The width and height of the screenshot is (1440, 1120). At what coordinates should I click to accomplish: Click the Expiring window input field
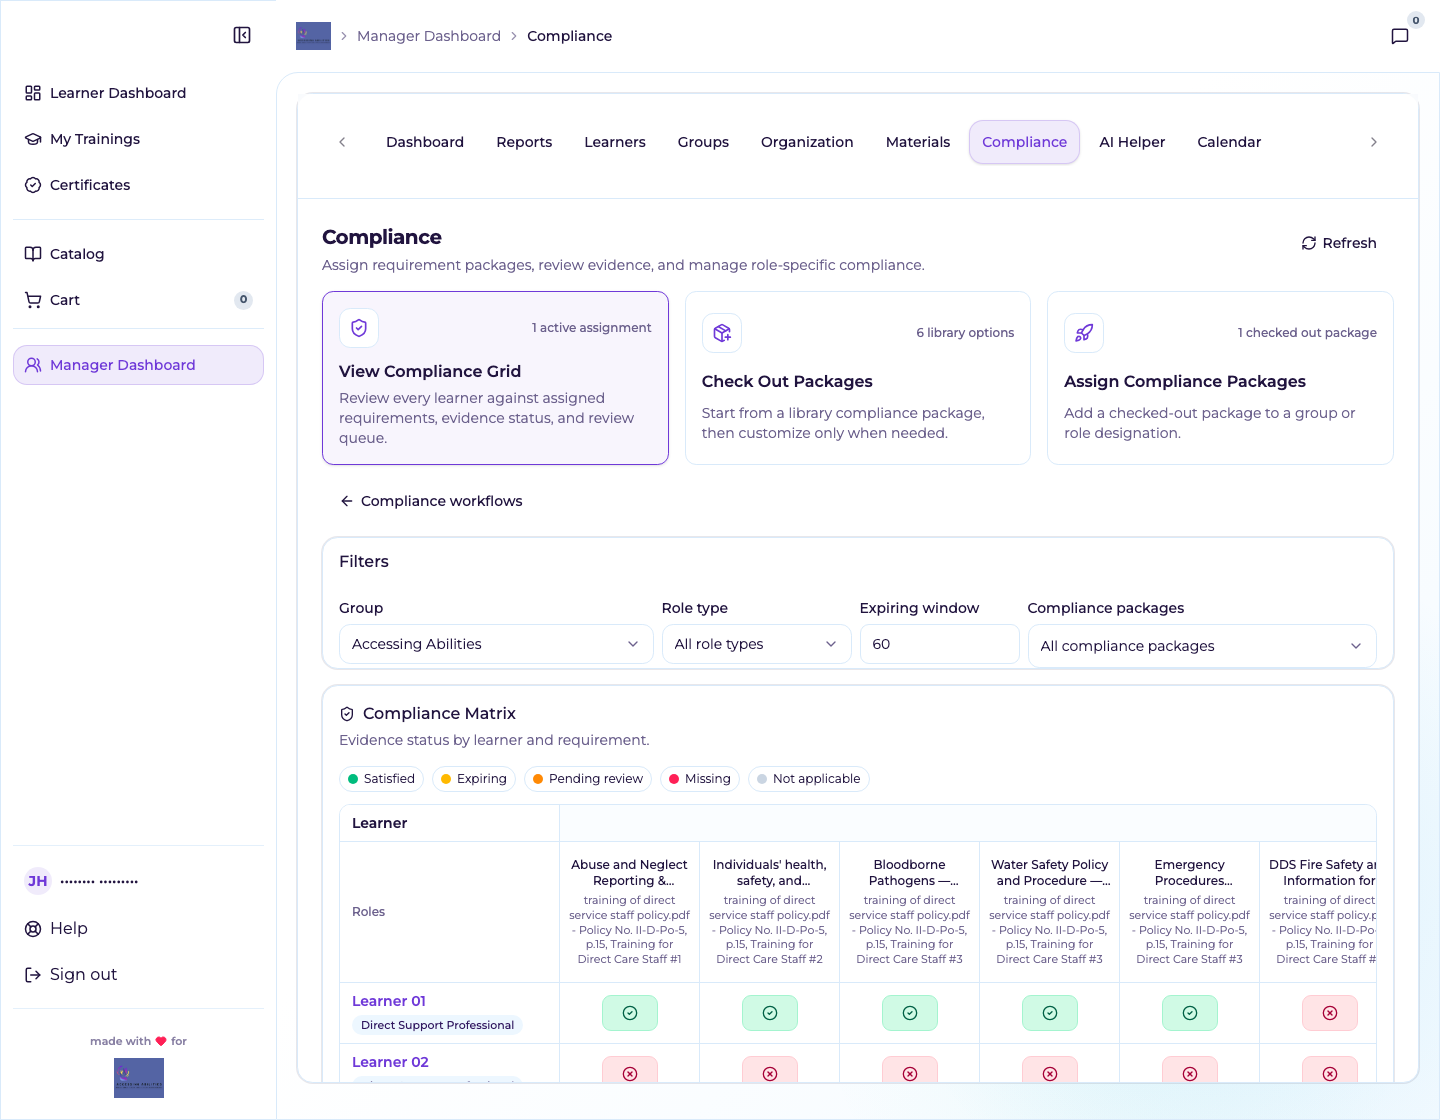(x=939, y=644)
